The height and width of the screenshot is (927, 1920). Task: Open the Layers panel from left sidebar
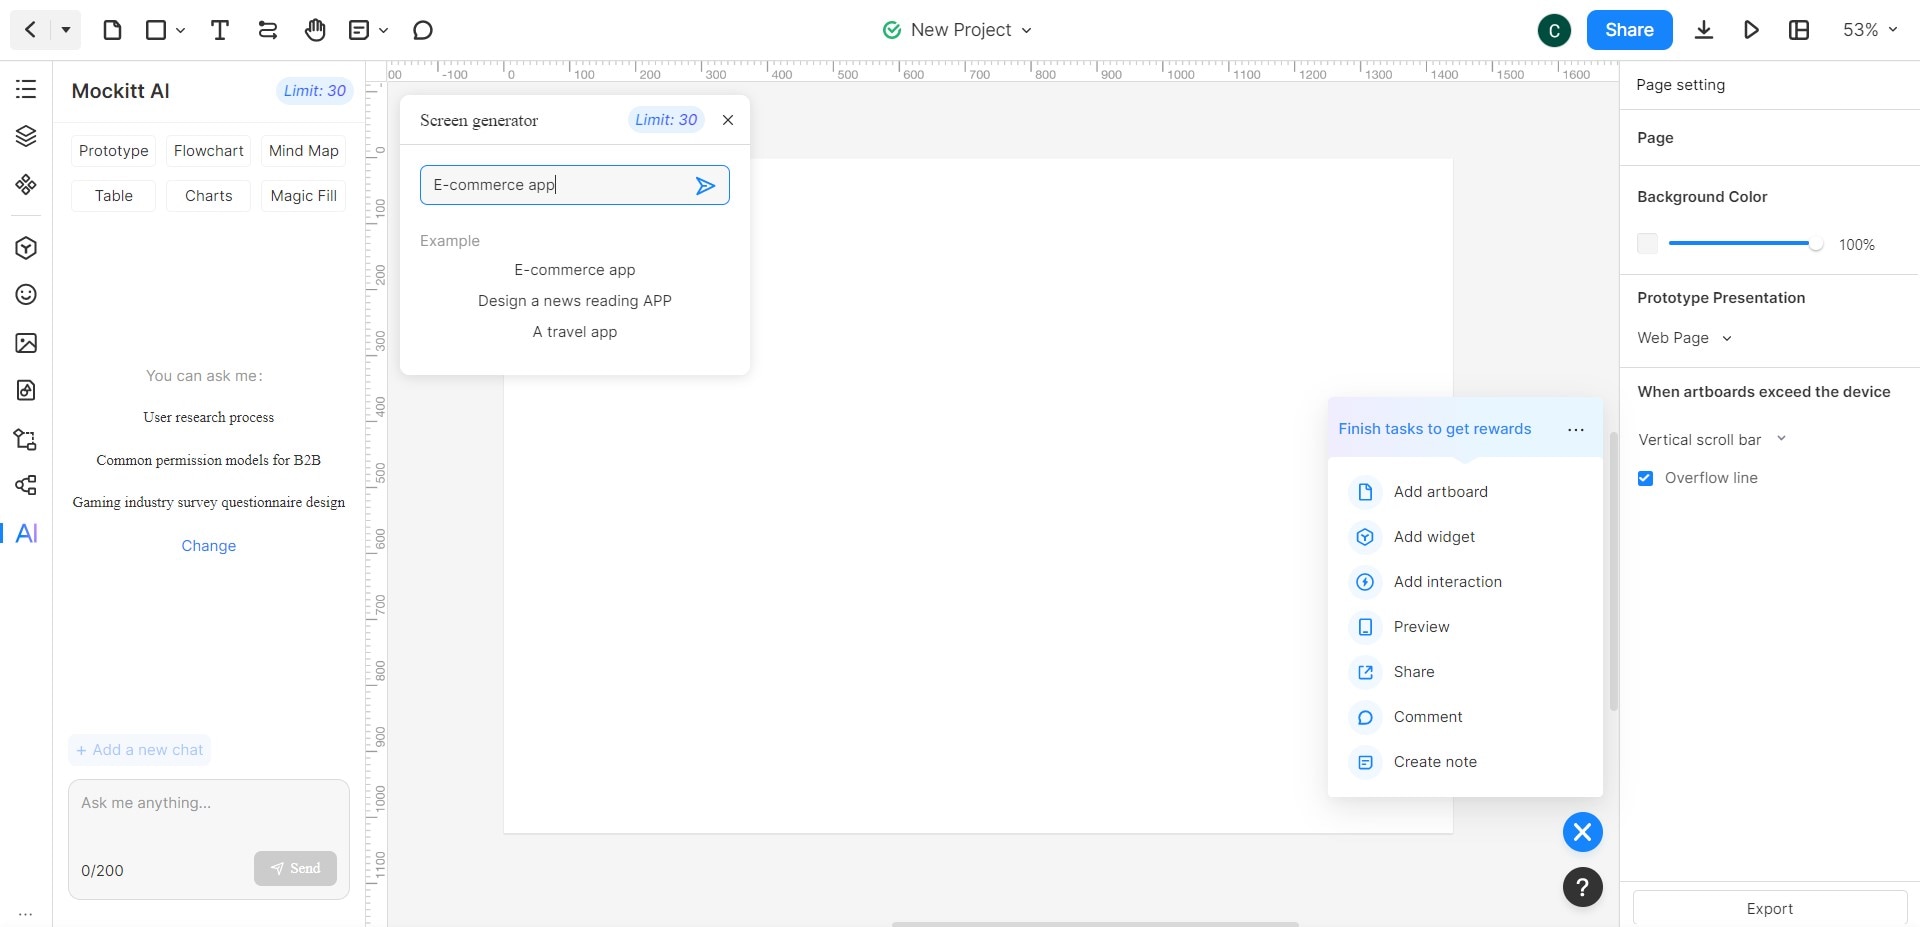pos(26,136)
